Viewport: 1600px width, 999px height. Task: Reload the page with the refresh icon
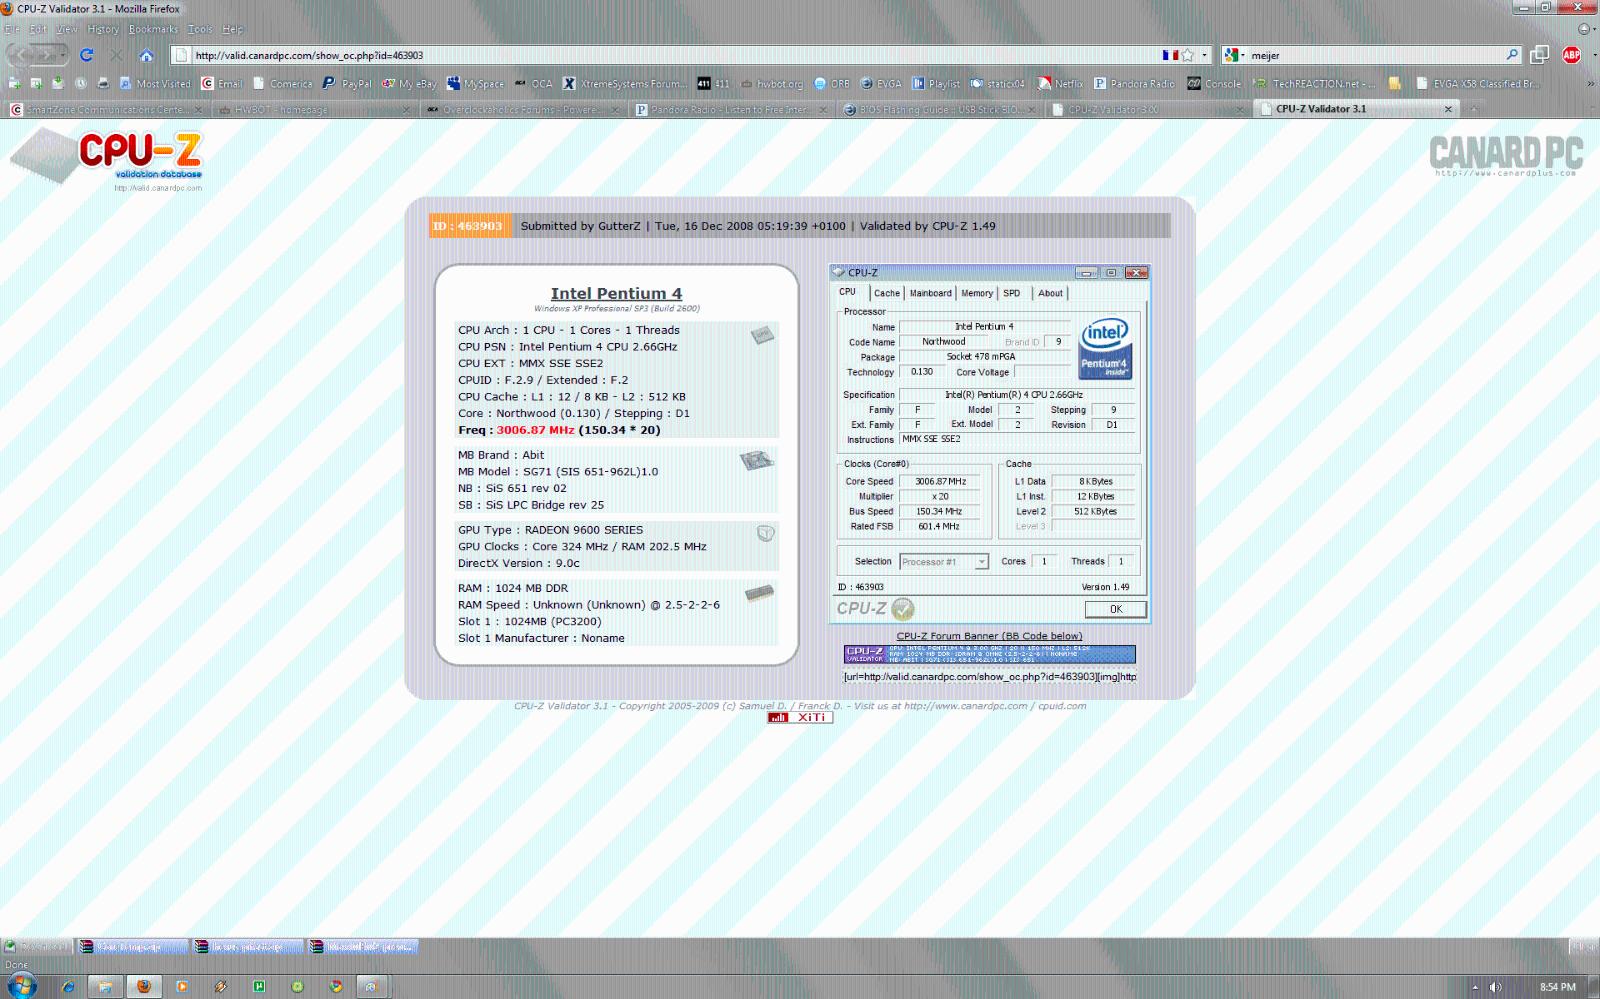[x=87, y=55]
